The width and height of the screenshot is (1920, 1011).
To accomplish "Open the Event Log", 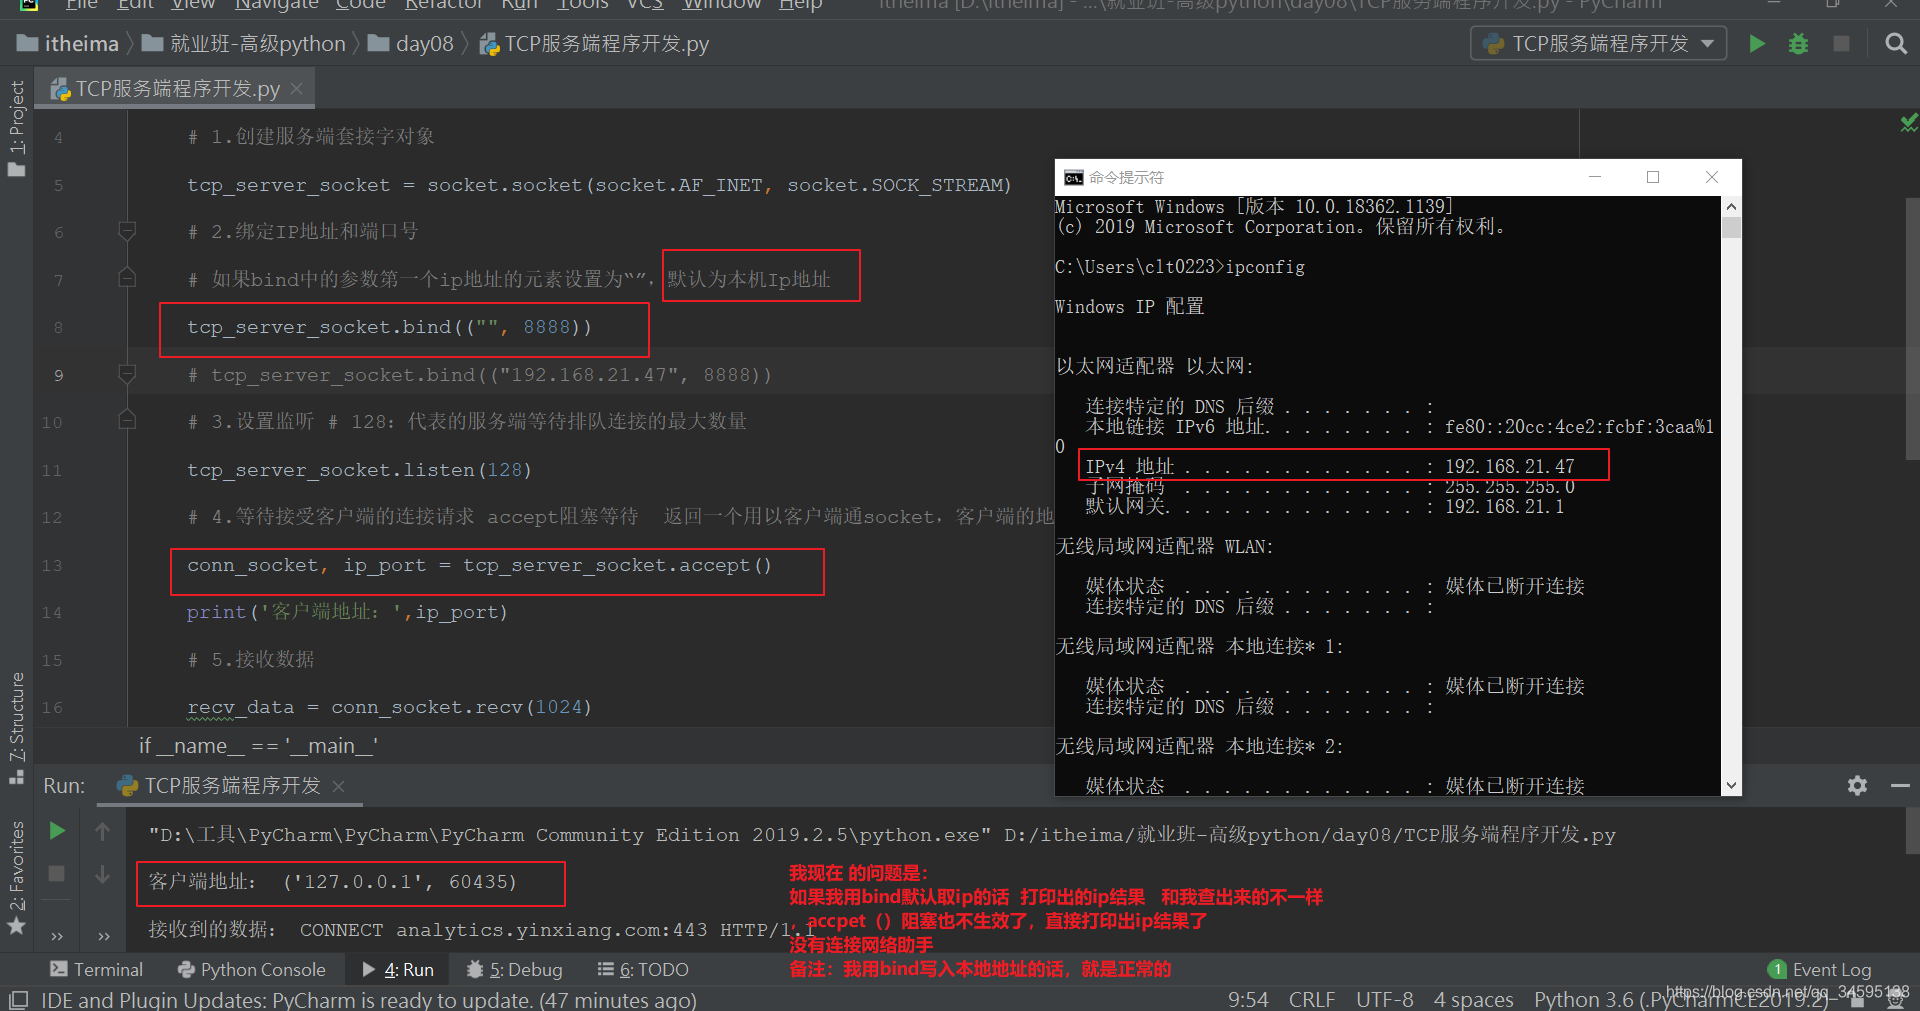I will (1820, 969).
